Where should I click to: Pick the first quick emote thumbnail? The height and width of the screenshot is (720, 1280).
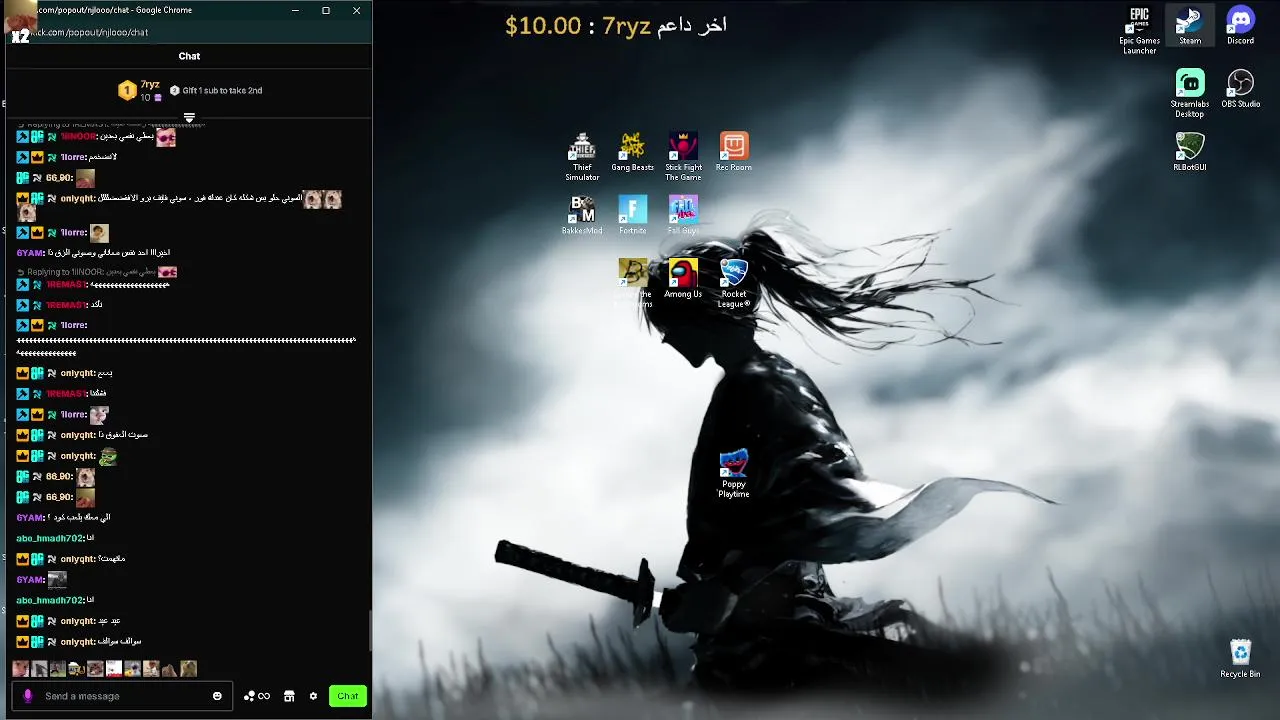click(x=20, y=669)
